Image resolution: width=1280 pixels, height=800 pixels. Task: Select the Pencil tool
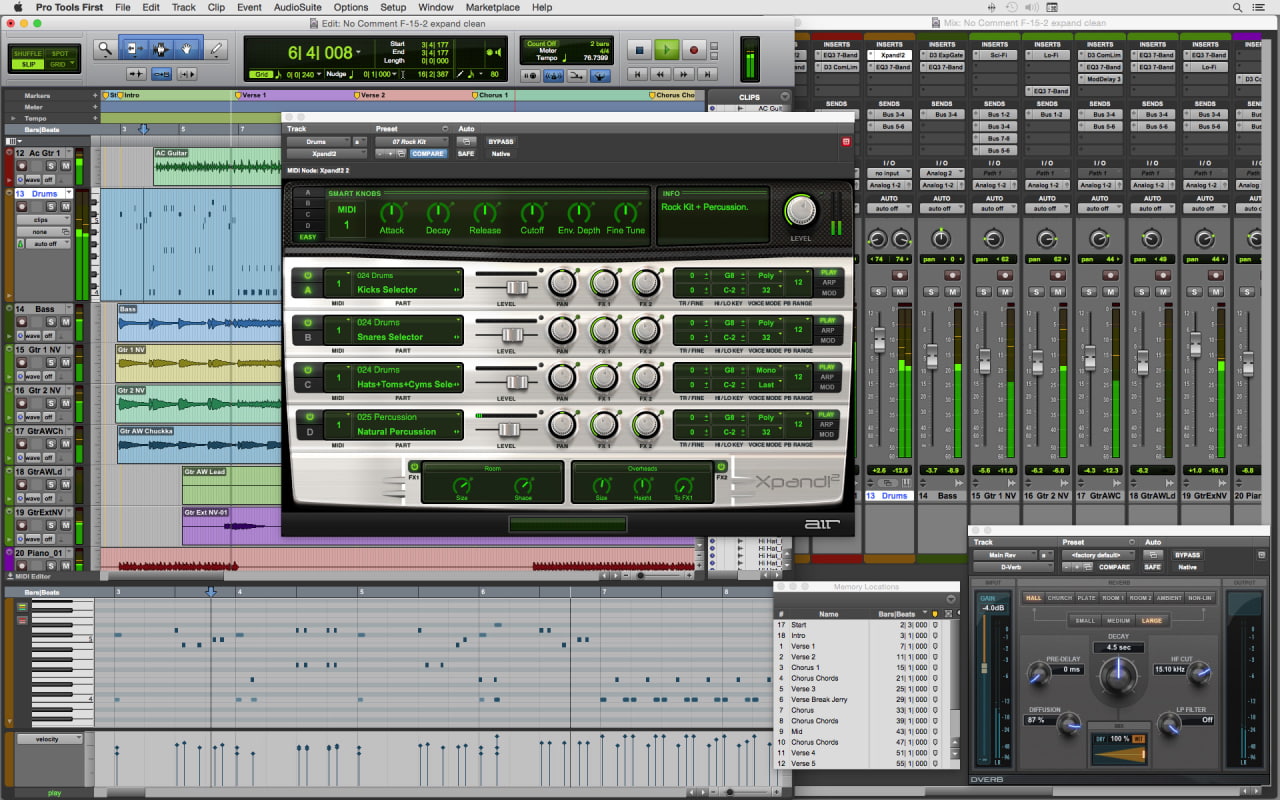pyautogui.click(x=215, y=47)
